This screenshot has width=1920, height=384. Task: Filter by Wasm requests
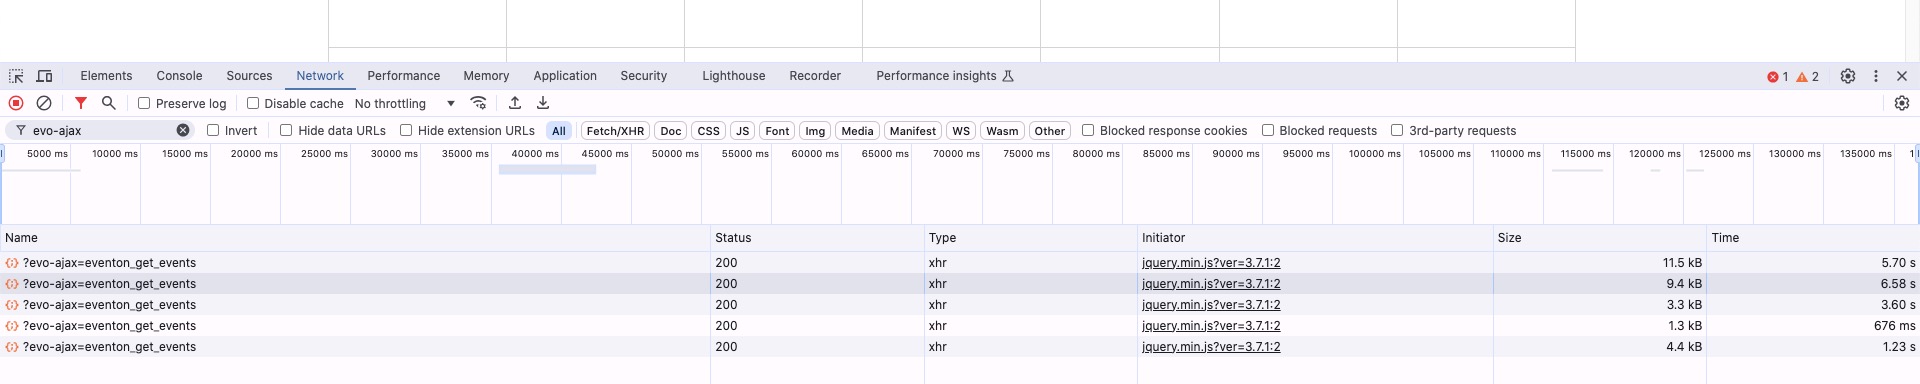point(1002,131)
